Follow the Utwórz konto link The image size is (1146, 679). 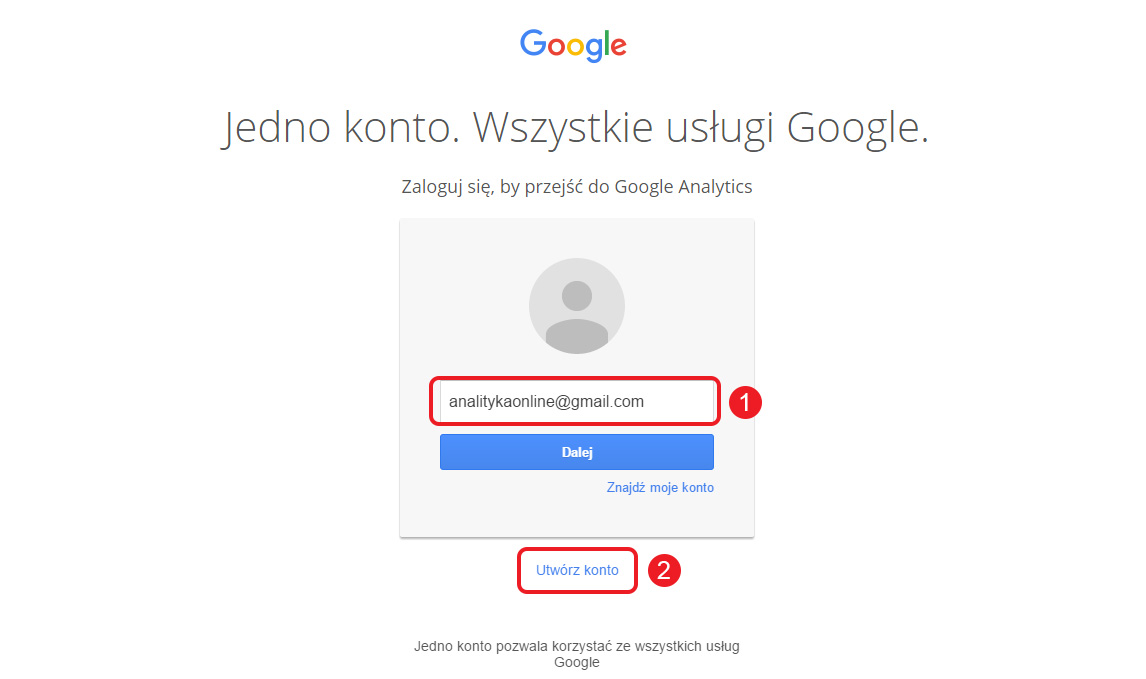click(577, 570)
